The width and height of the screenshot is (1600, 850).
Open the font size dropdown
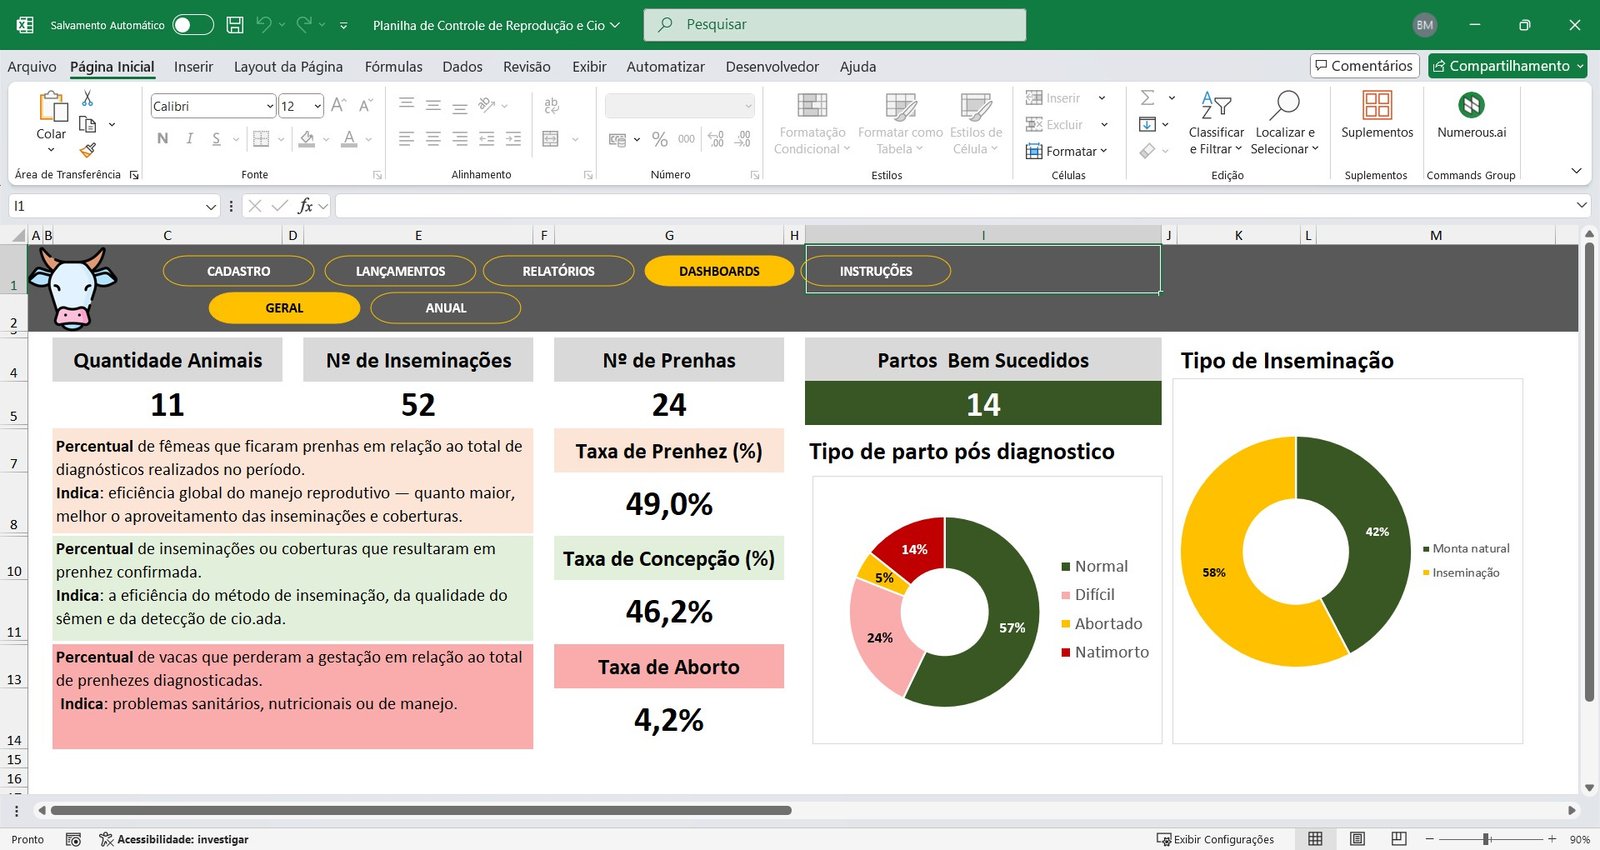pos(318,106)
